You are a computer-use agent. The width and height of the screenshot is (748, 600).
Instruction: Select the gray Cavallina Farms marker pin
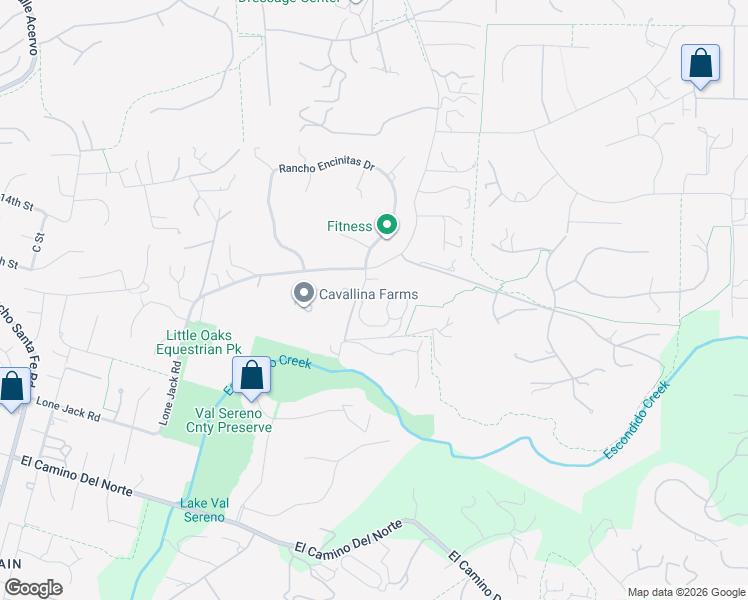[x=304, y=294]
